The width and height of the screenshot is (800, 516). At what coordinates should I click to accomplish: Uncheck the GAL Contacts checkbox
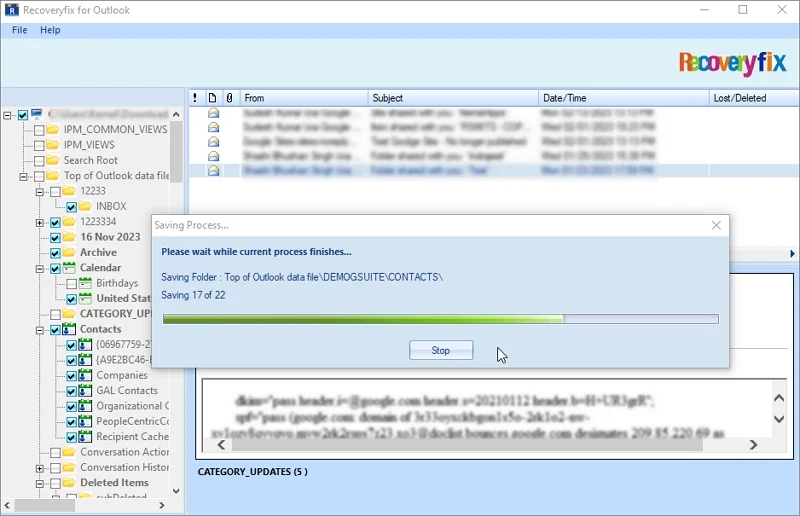[71, 391]
